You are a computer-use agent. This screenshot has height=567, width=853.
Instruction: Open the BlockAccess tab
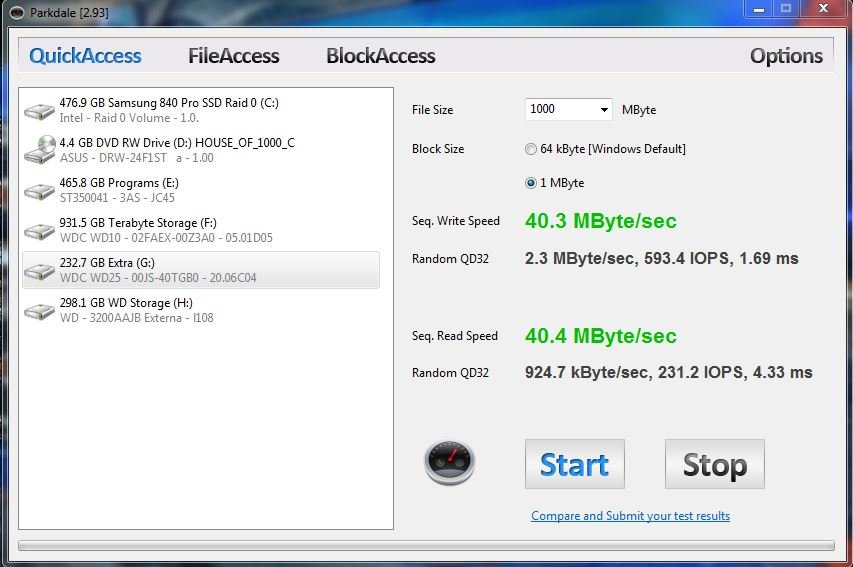pyautogui.click(x=381, y=56)
